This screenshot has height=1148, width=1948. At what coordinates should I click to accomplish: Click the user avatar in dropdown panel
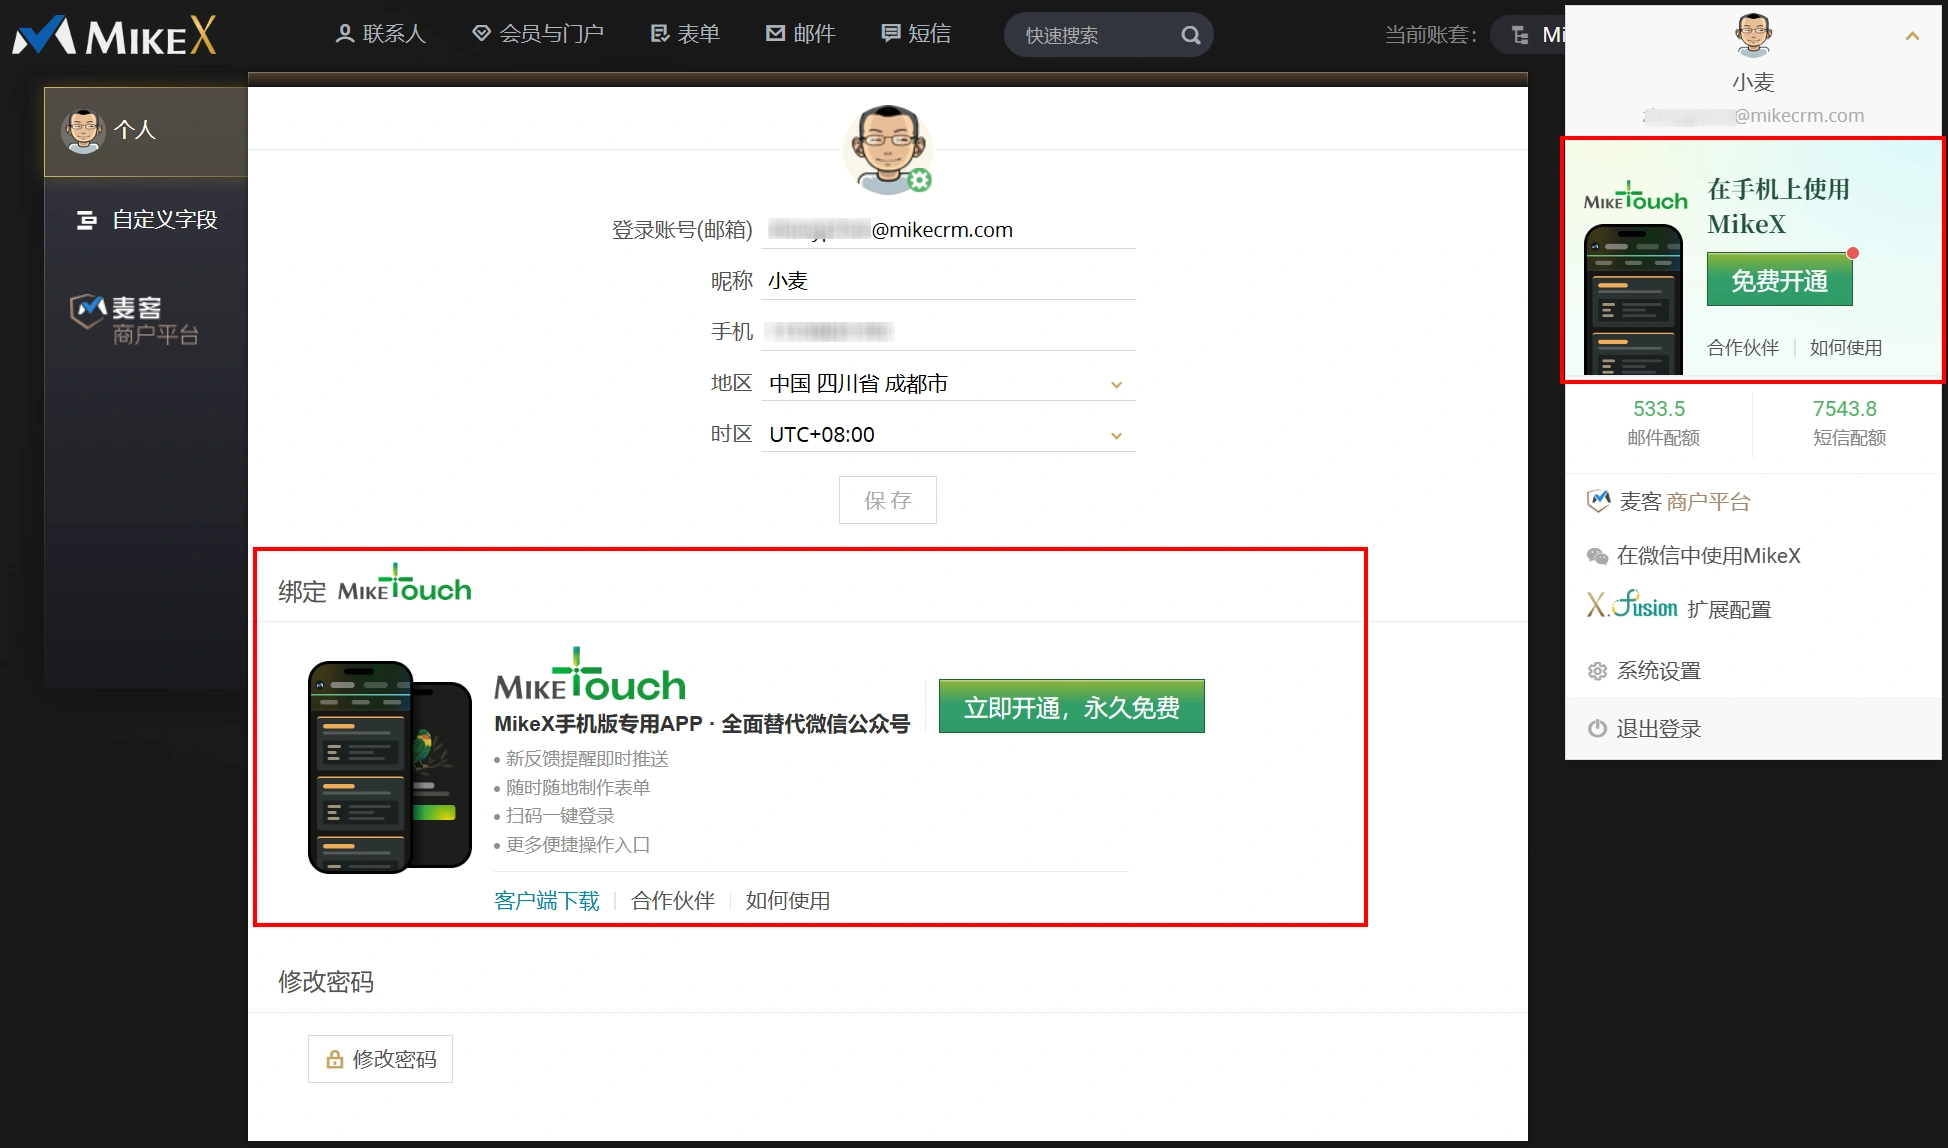pyautogui.click(x=1753, y=36)
